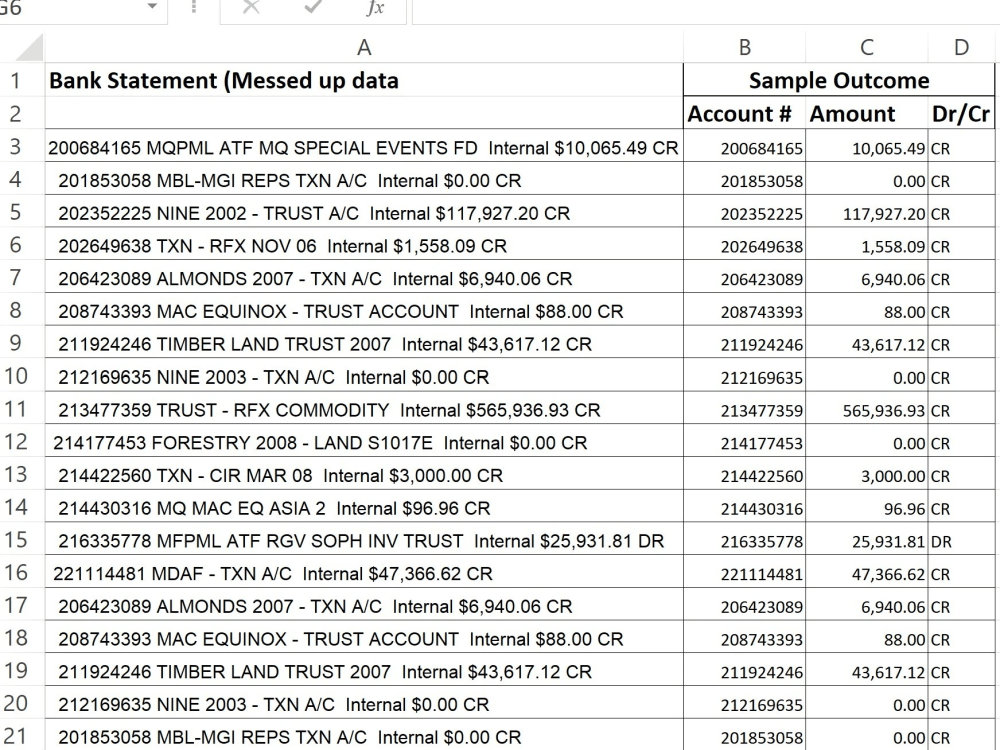
Task: Click account number 202352225 in column B
Action: pos(744,212)
